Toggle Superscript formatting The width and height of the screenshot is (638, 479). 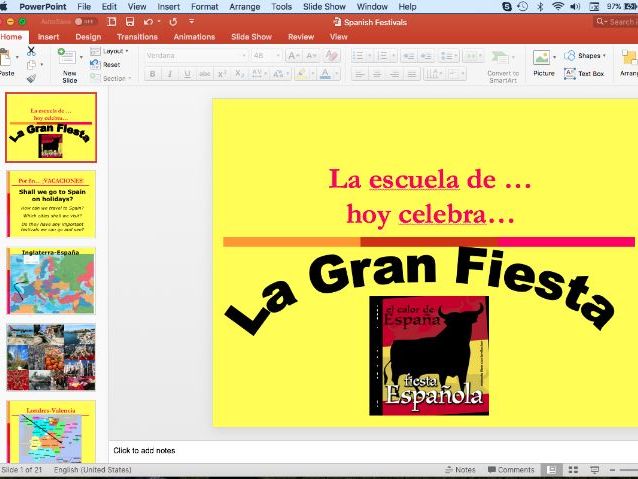[x=222, y=74]
